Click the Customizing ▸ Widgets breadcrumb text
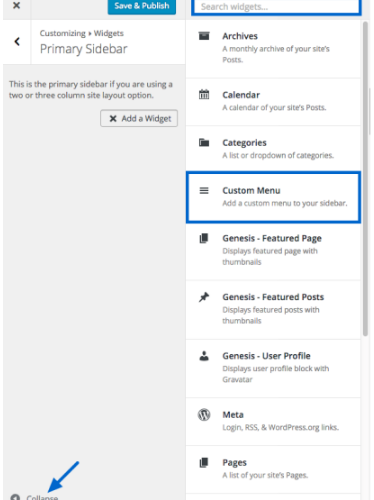The height and width of the screenshot is (500, 374). [x=82, y=33]
